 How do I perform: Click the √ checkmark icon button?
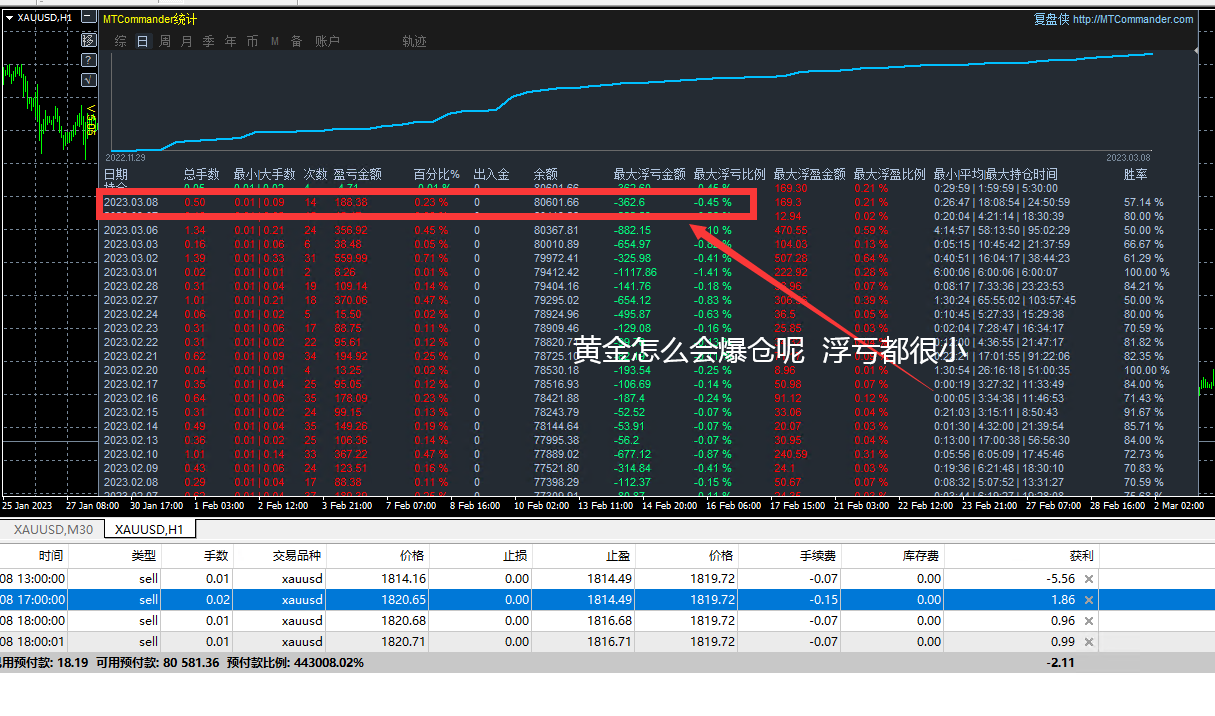(x=88, y=79)
